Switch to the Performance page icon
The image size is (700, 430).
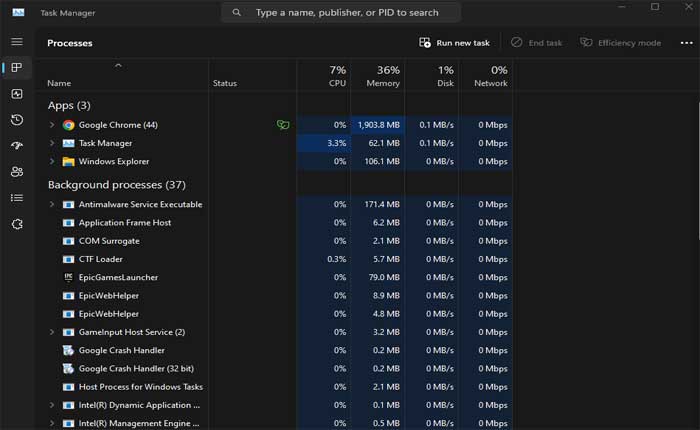(x=16, y=94)
